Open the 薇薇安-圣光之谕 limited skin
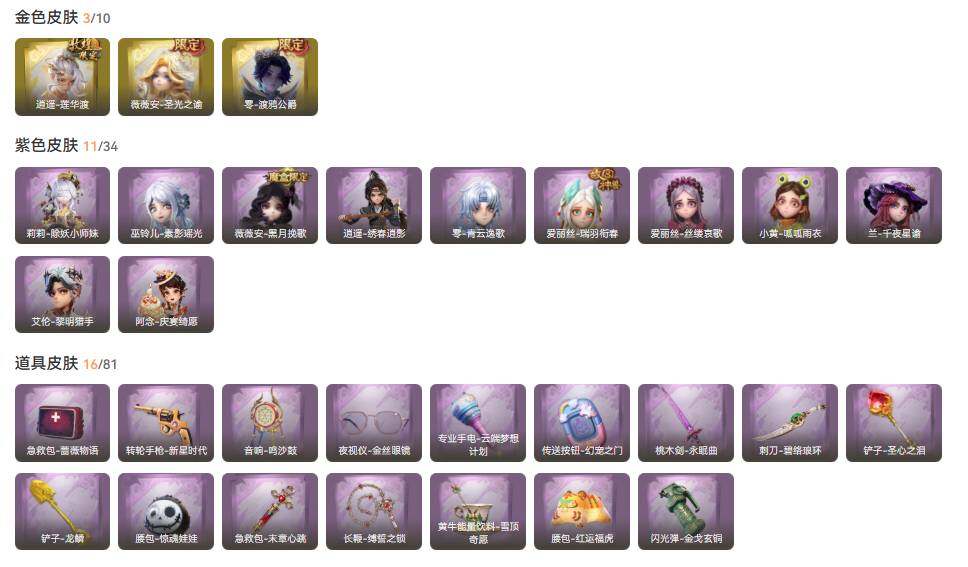The image size is (968, 567). 166,77
